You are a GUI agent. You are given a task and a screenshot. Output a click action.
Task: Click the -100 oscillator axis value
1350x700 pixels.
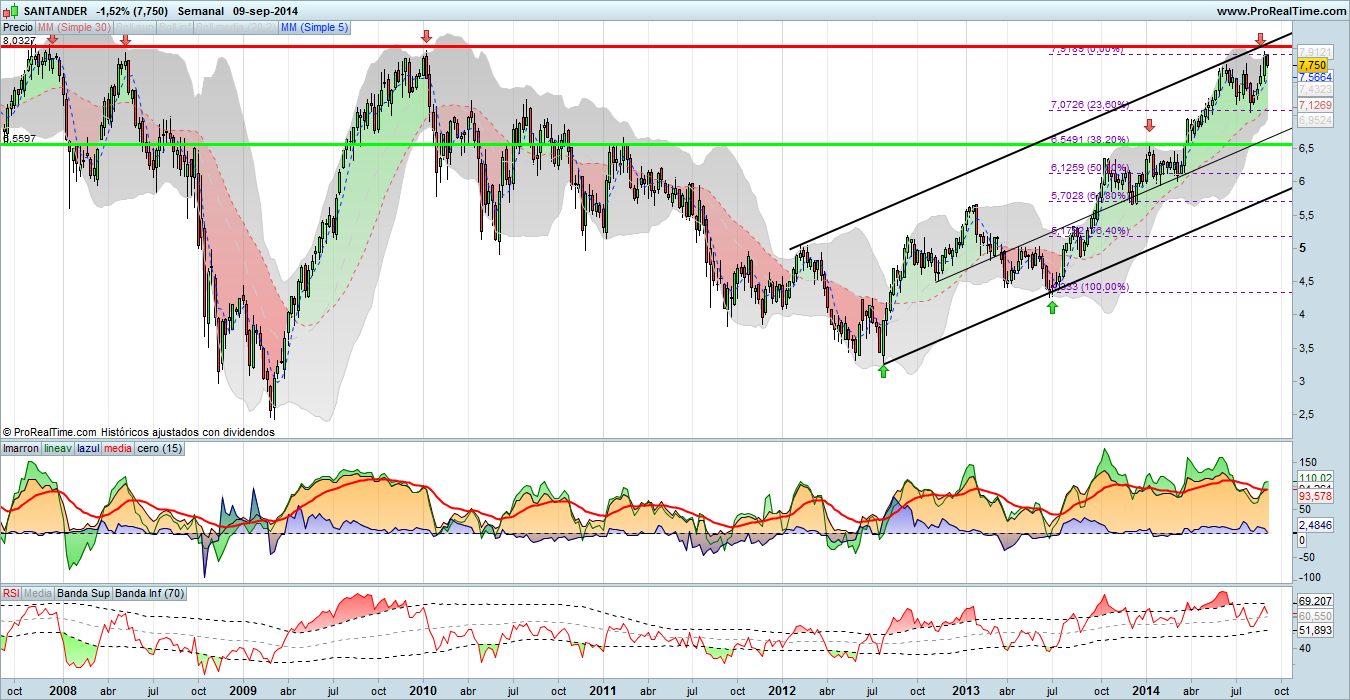click(1308, 577)
